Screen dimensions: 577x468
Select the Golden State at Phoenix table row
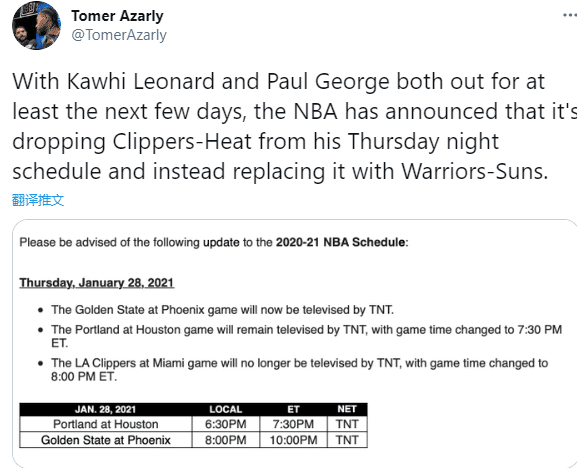[x=193, y=440]
